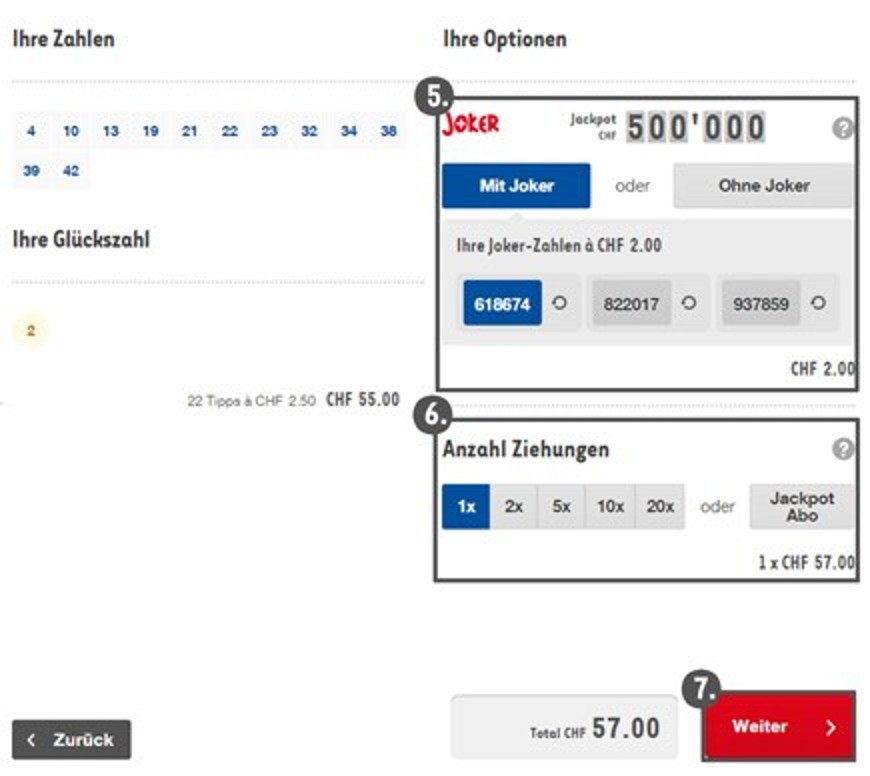Select the Mit Joker option
The image size is (870, 776).
(x=516, y=185)
